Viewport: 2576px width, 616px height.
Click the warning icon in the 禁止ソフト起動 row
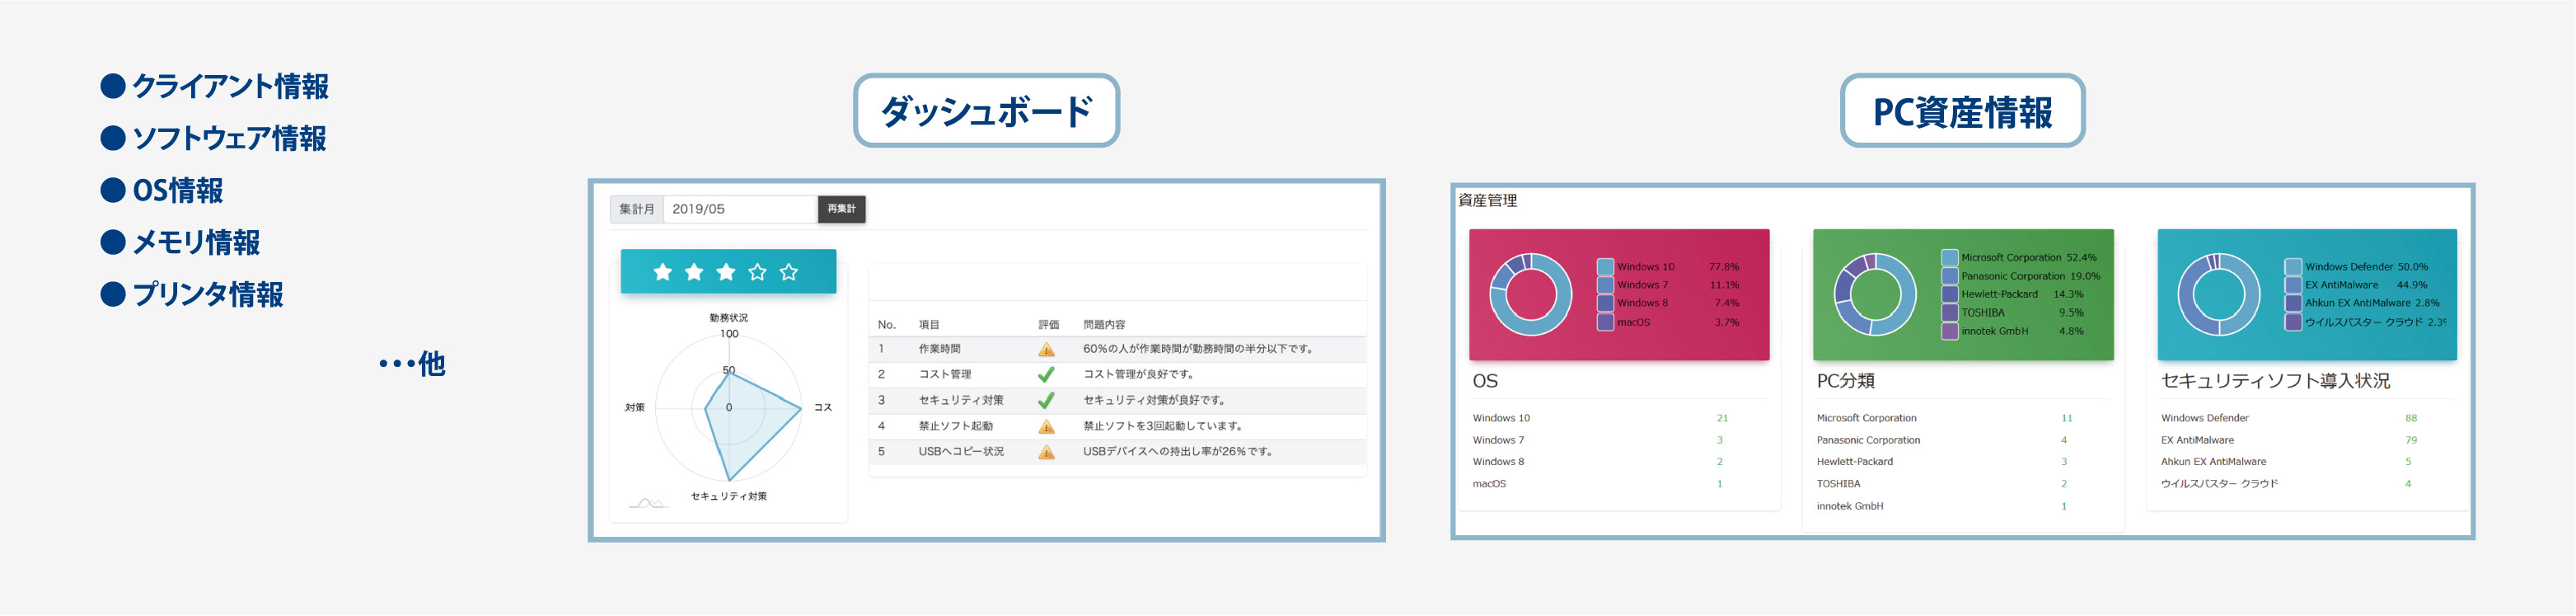point(1046,427)
